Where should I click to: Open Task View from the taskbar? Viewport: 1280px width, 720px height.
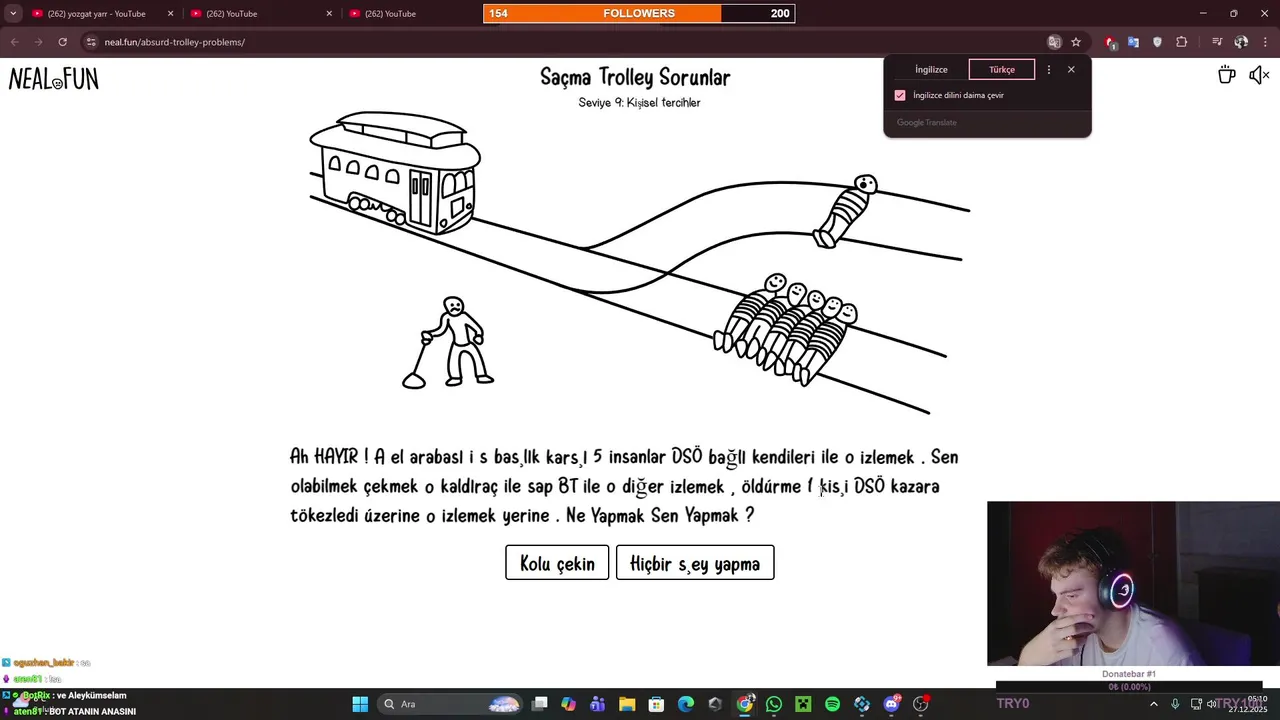pyautogui.click(x=540, y=704)
